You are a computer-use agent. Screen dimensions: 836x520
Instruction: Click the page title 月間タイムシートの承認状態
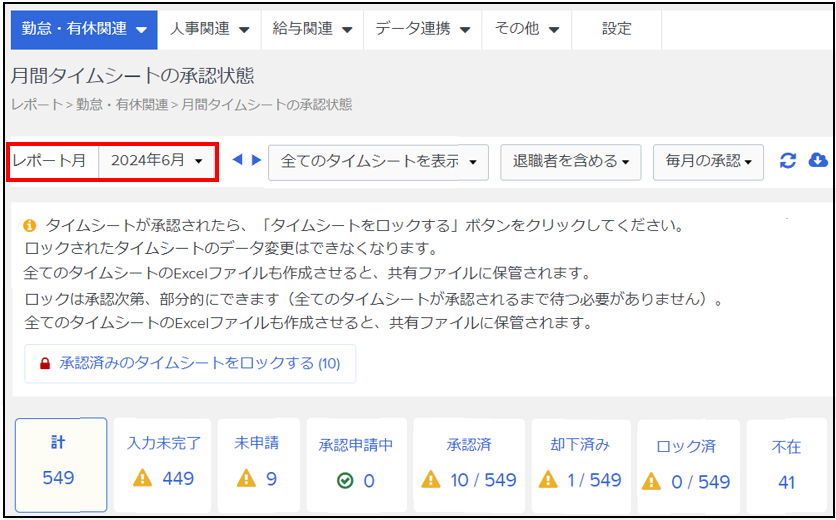click(x=132, y=76)
